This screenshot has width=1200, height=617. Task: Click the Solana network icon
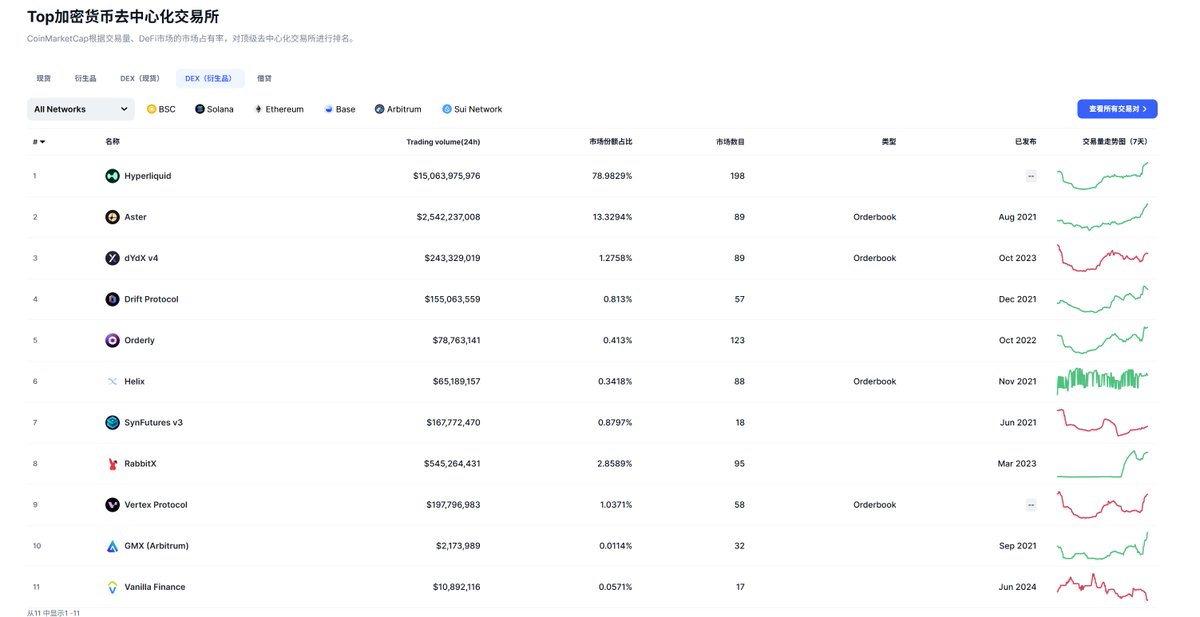coord(200,109)
